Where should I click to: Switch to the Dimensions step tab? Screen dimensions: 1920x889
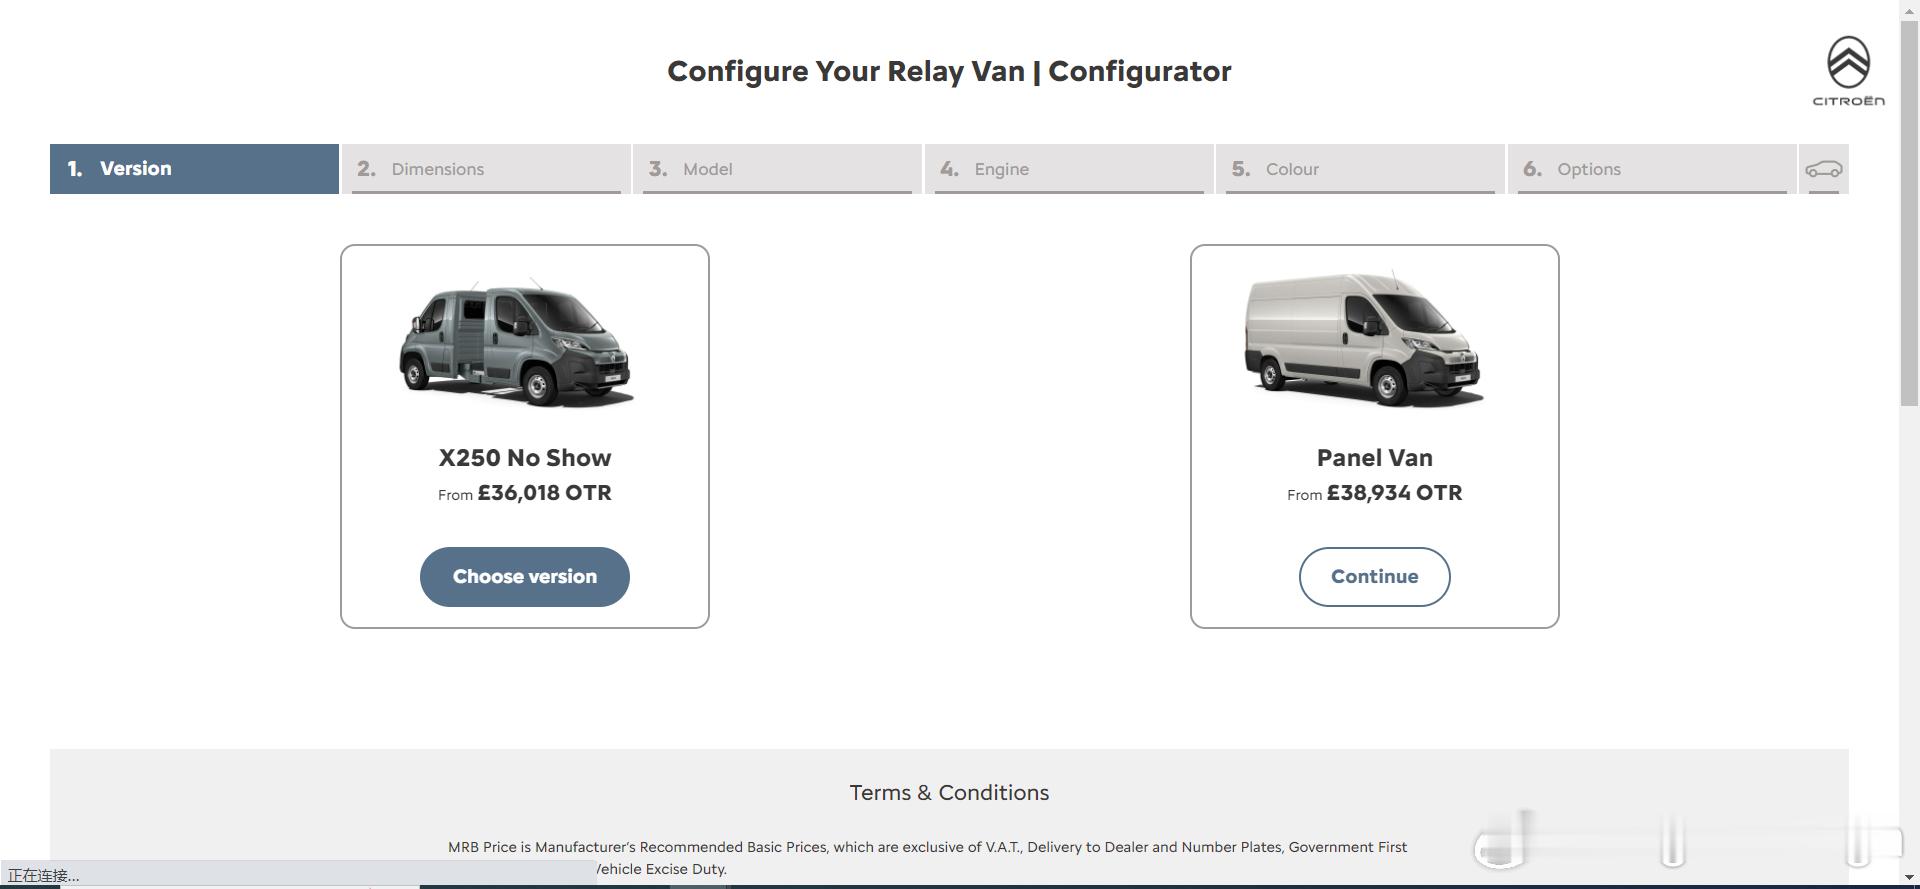(486, 169)
